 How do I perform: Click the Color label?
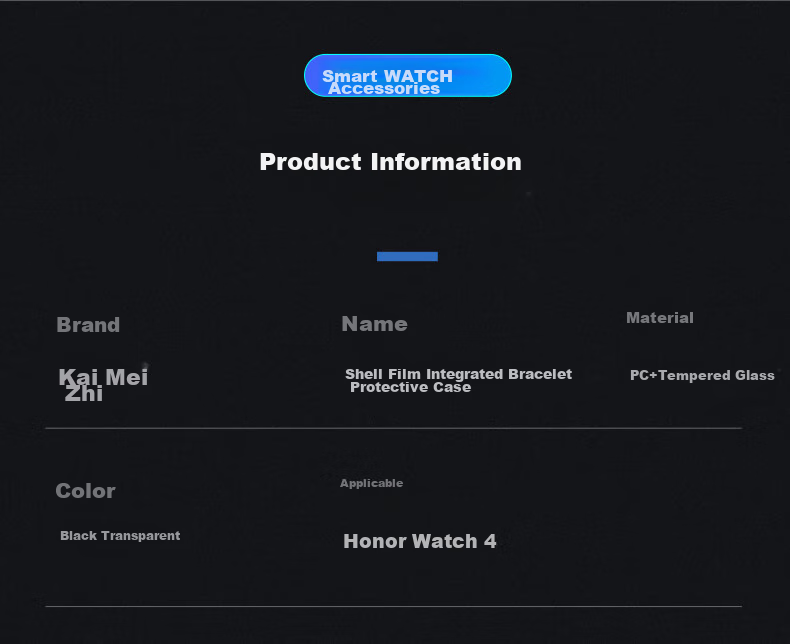pos(86,491)
